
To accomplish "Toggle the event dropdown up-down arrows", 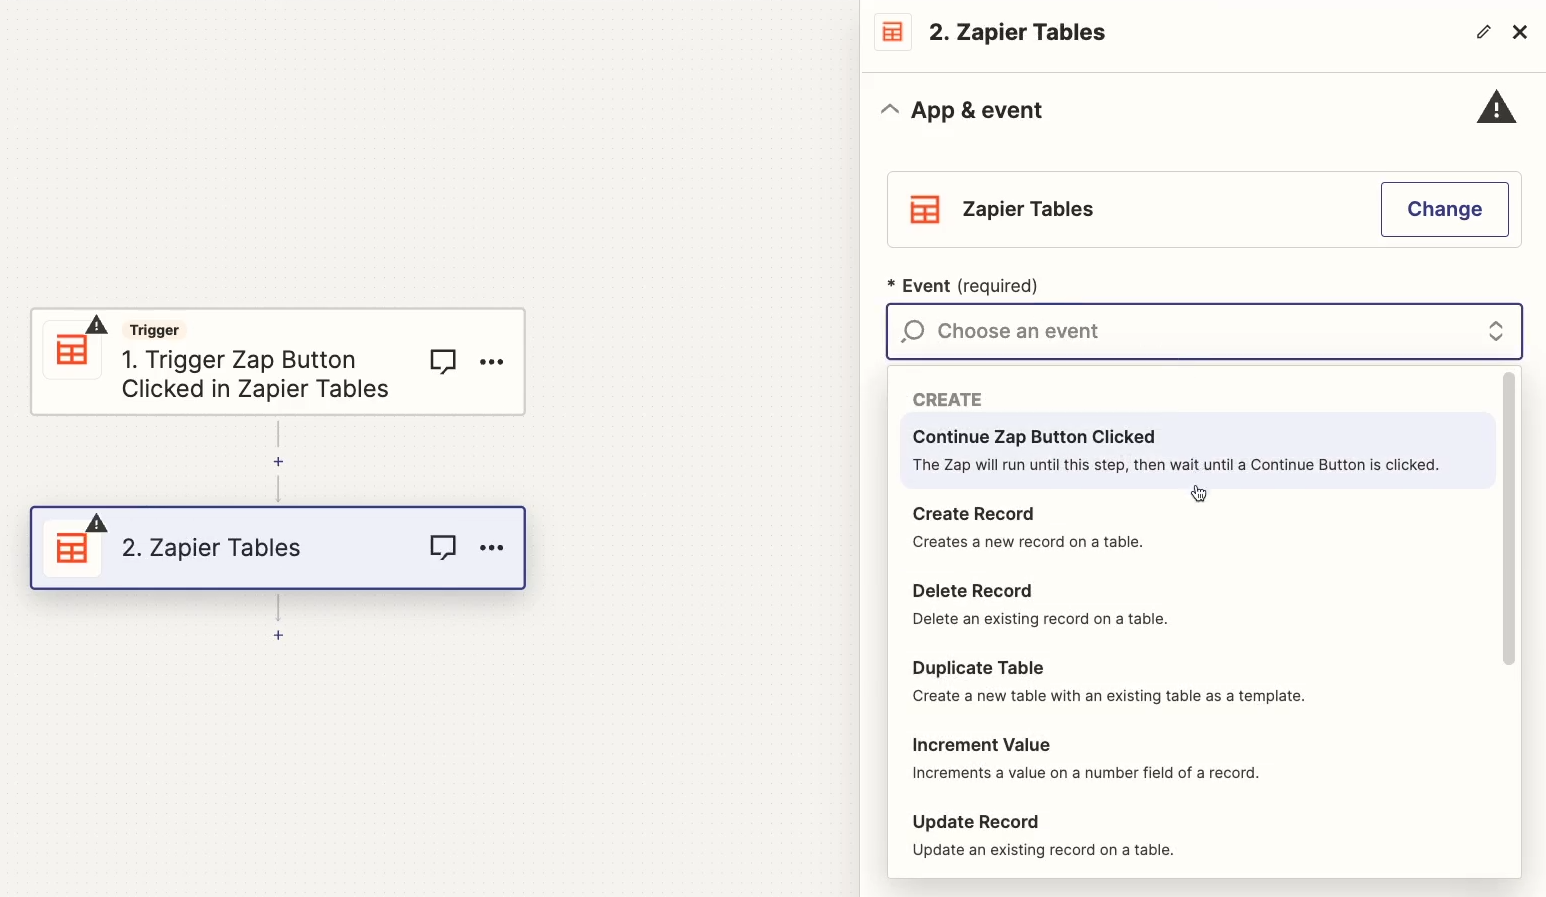I will click(x=1496, y=331).
